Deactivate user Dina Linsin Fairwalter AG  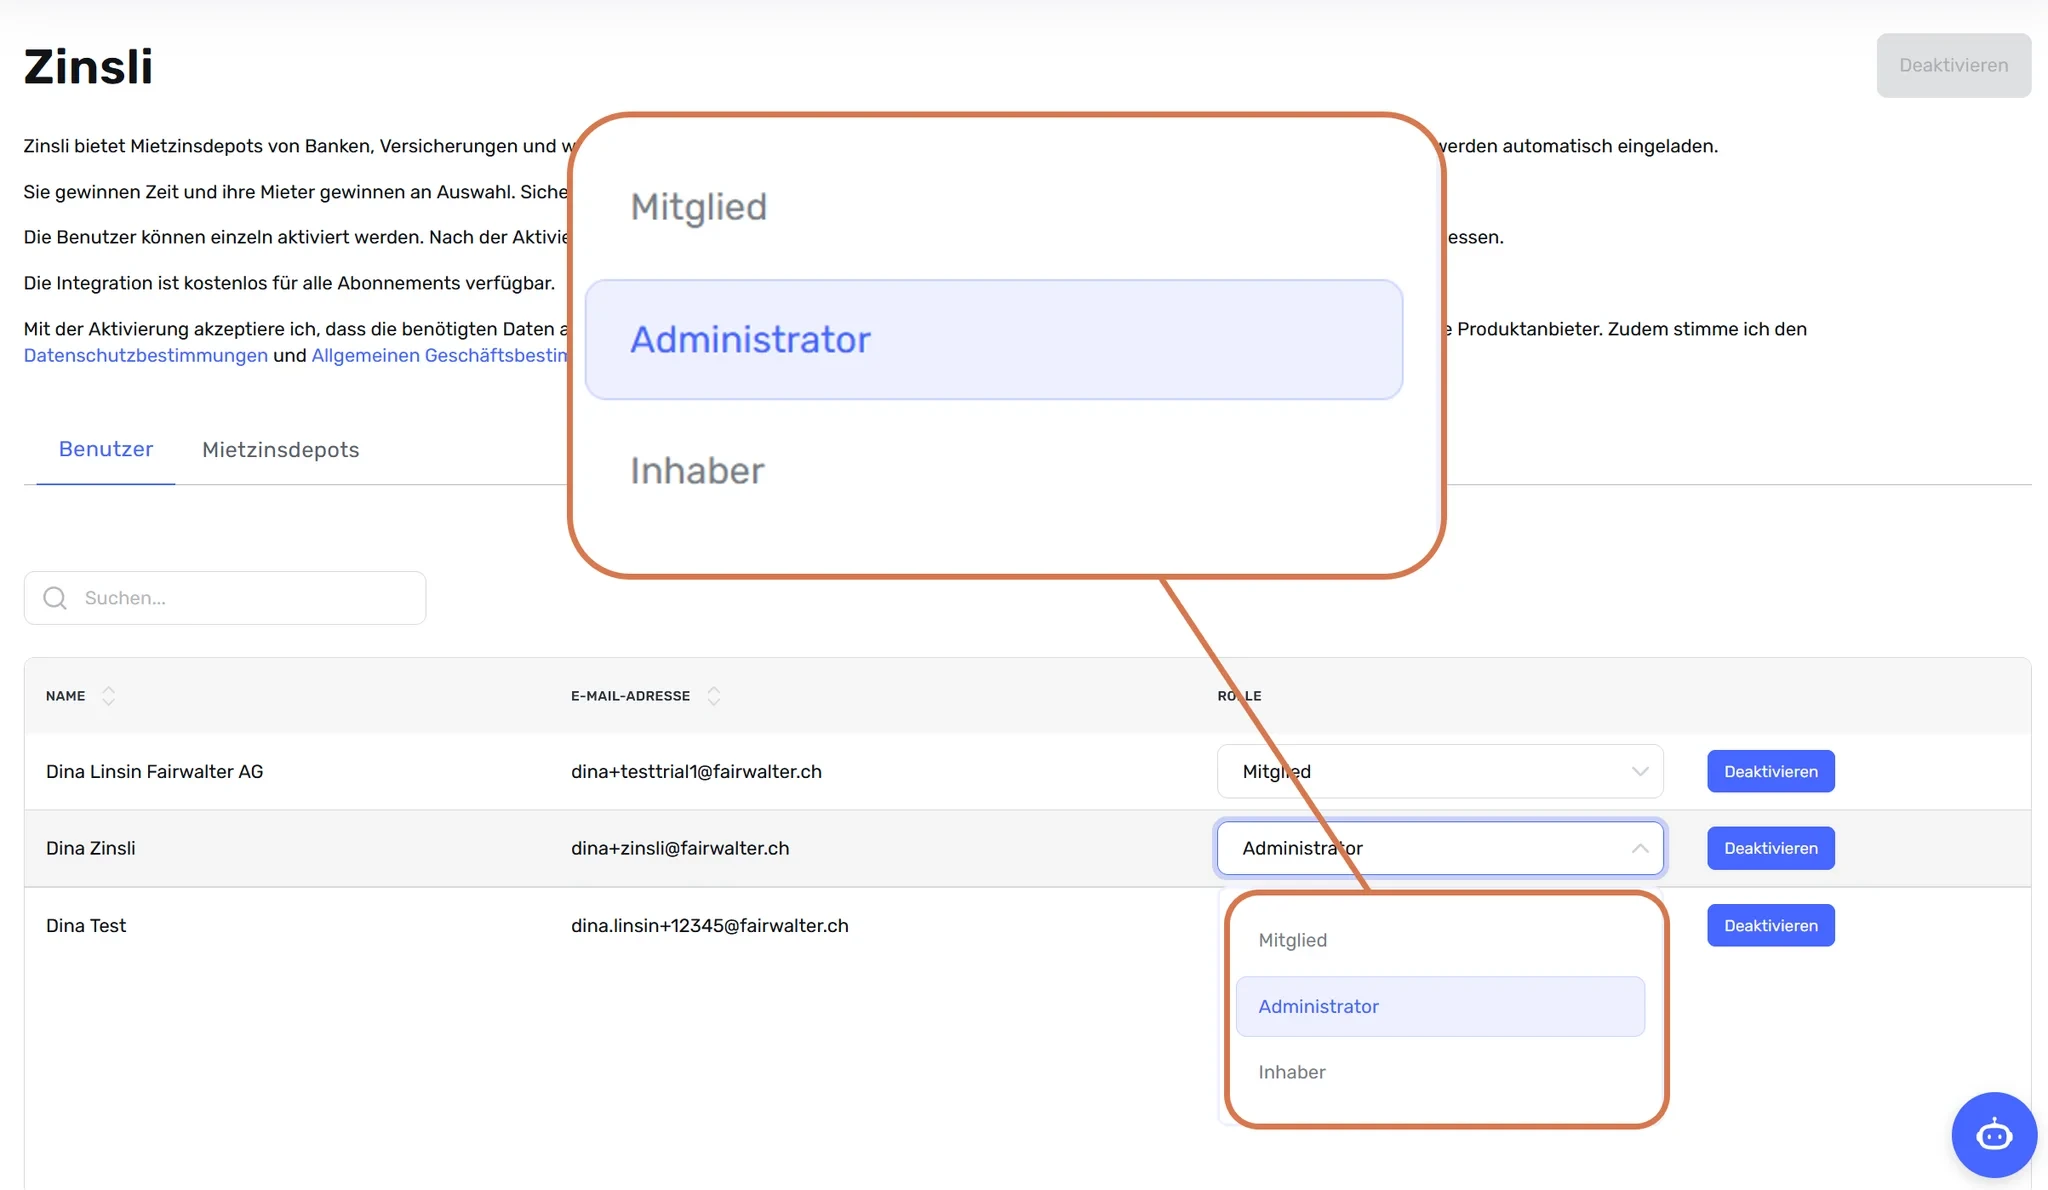1770,771
